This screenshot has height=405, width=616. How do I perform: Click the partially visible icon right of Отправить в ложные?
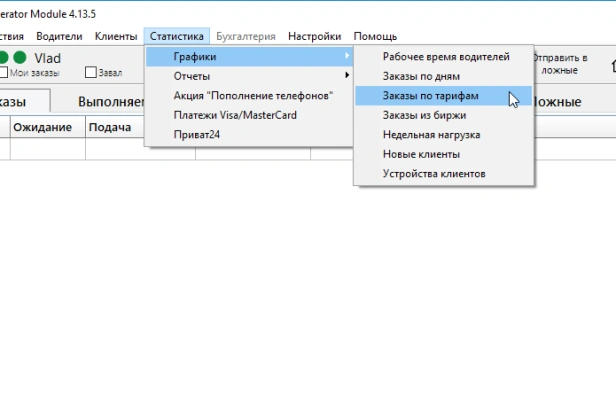612,66
